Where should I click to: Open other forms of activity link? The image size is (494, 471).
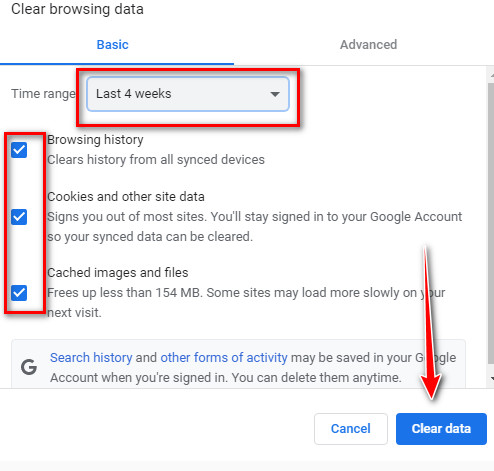tap(224, 358)
